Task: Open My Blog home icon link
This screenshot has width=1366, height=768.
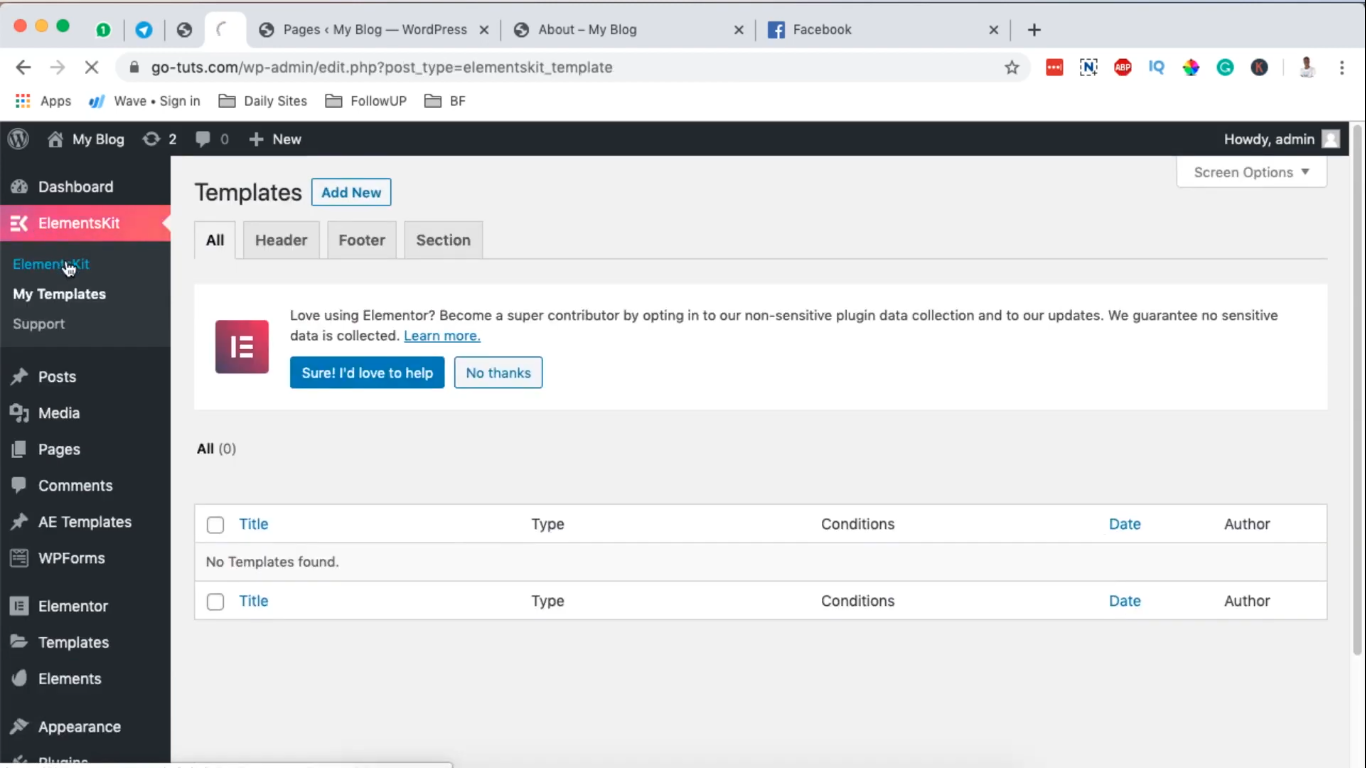Action: click(x=56, y=139)
